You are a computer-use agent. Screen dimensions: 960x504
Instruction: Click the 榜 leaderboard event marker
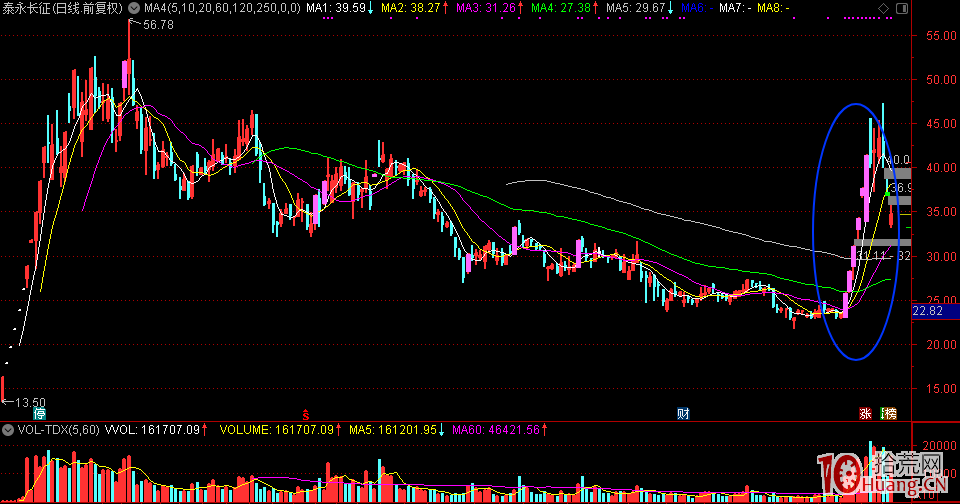click(x=889, y=414)
